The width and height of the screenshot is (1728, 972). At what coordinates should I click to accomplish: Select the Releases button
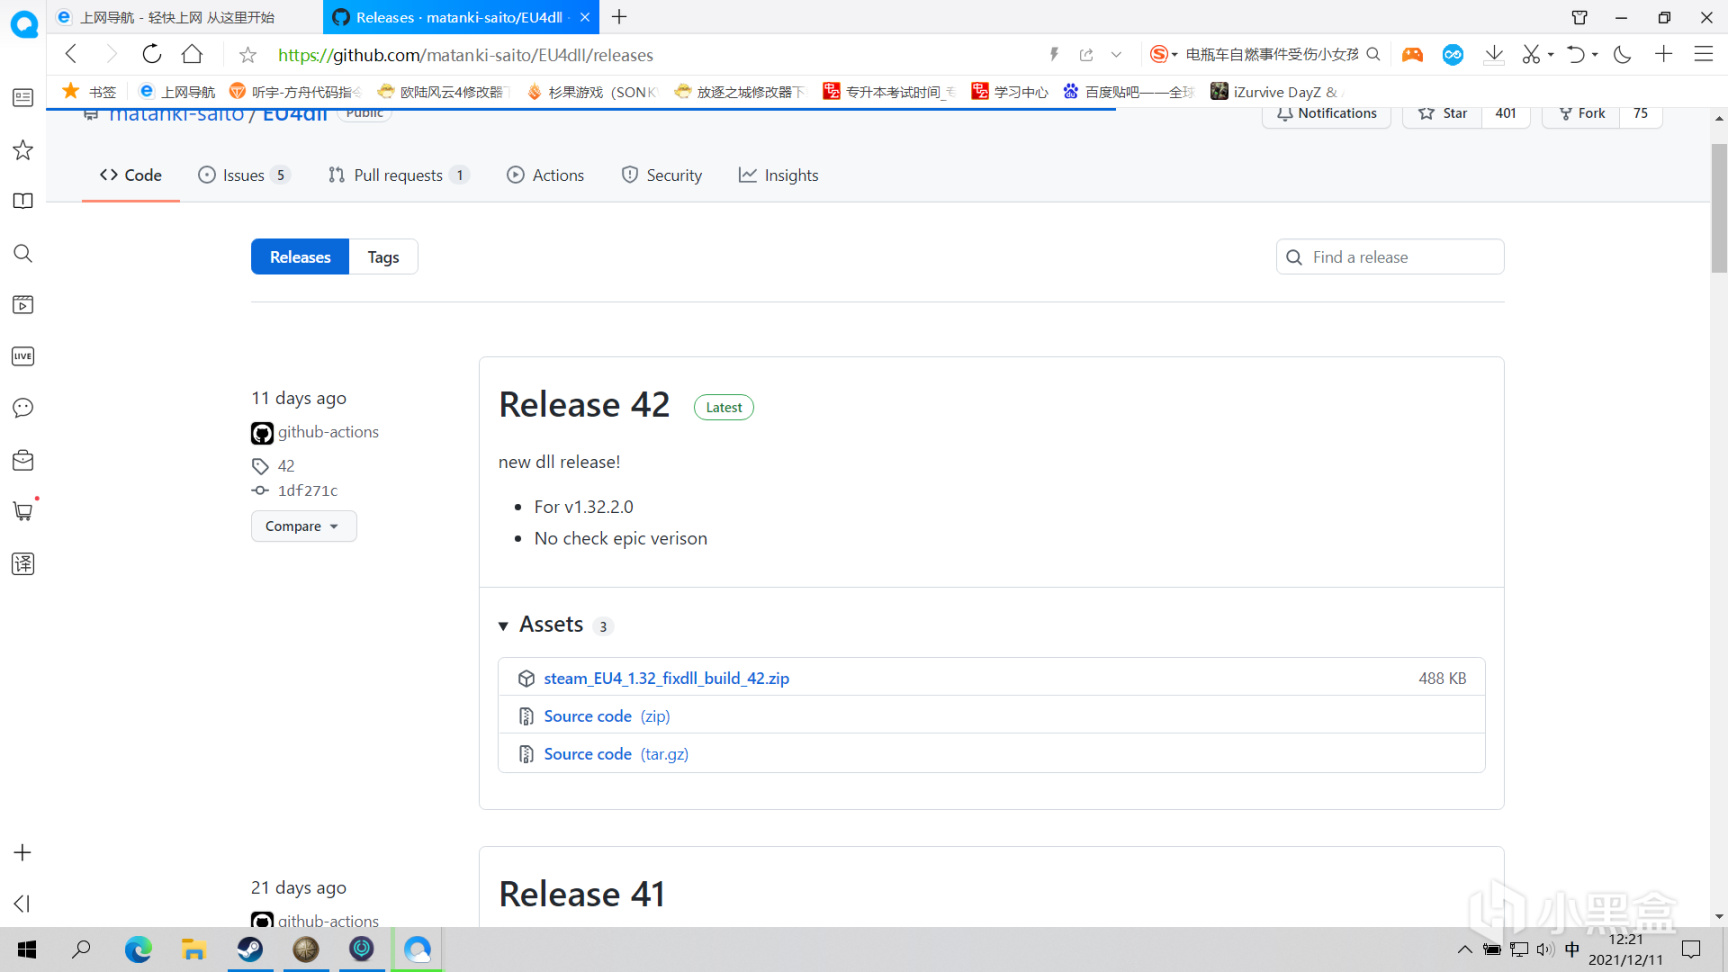[x=300, y=257]
